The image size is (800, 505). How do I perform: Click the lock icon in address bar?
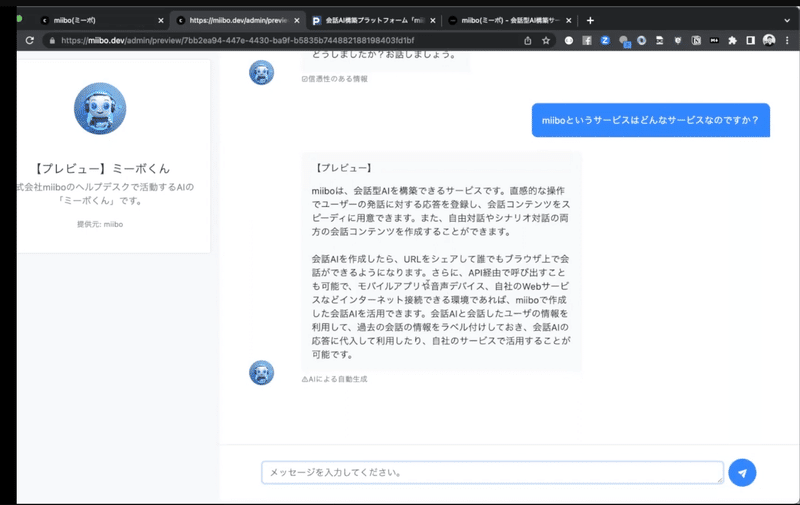pos(52,40)
